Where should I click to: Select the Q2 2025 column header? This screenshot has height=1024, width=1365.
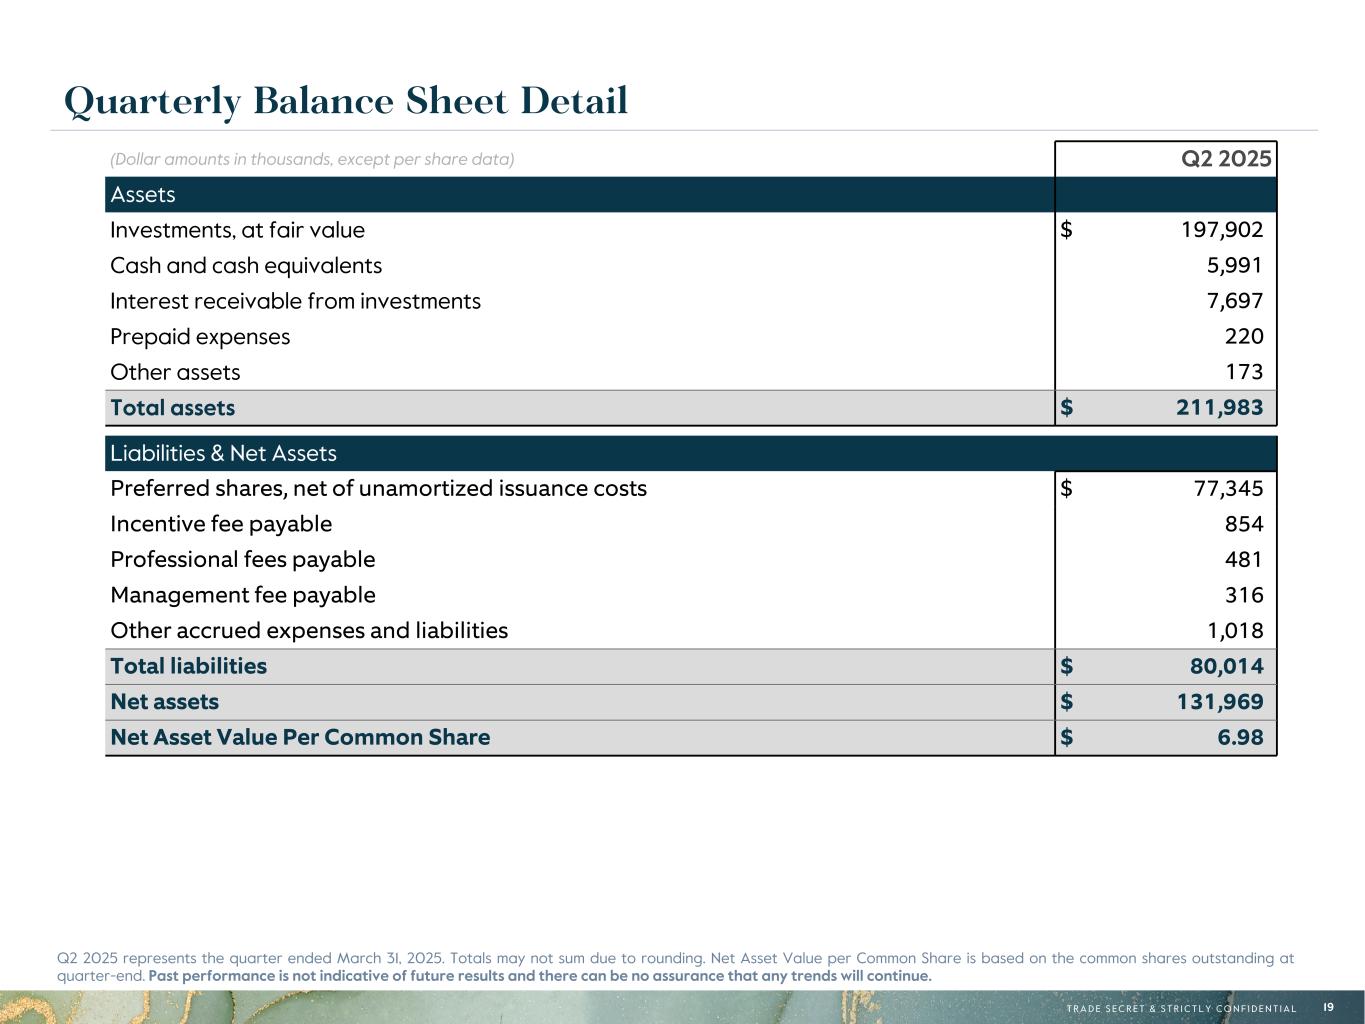pos(1226,159)
